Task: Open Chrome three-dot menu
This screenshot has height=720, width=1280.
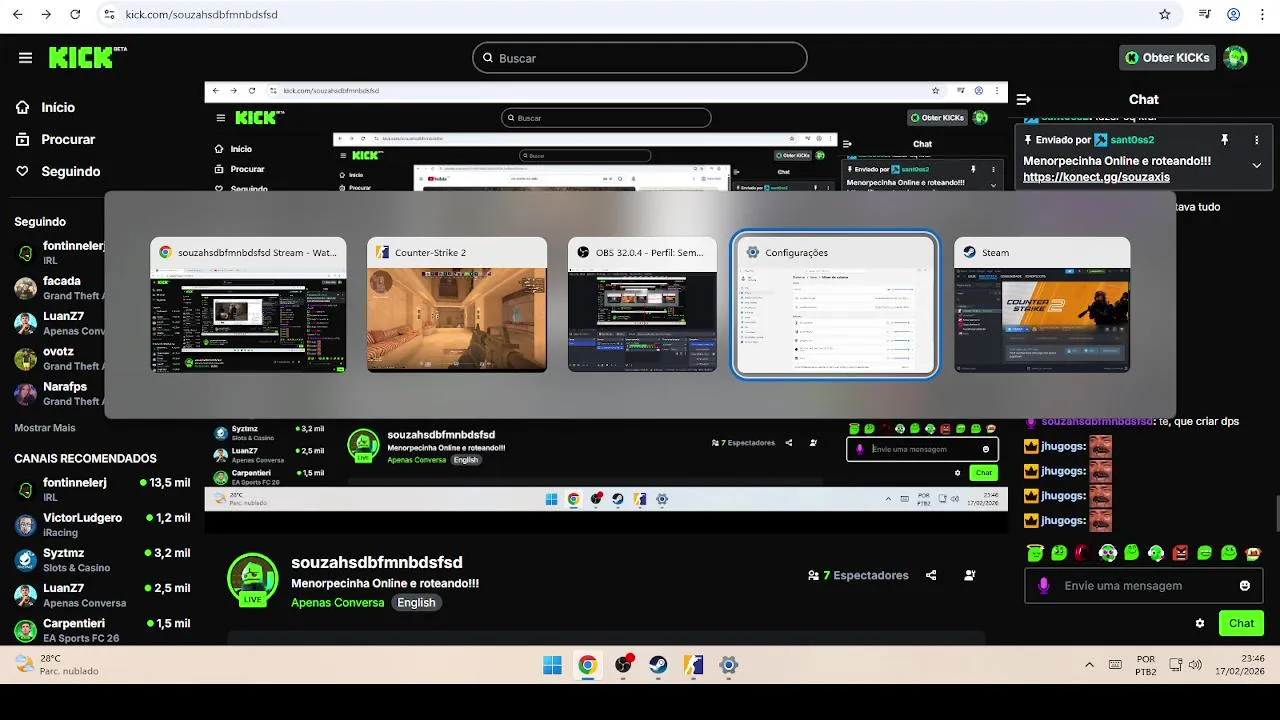Action: (x=1263, y=15)
